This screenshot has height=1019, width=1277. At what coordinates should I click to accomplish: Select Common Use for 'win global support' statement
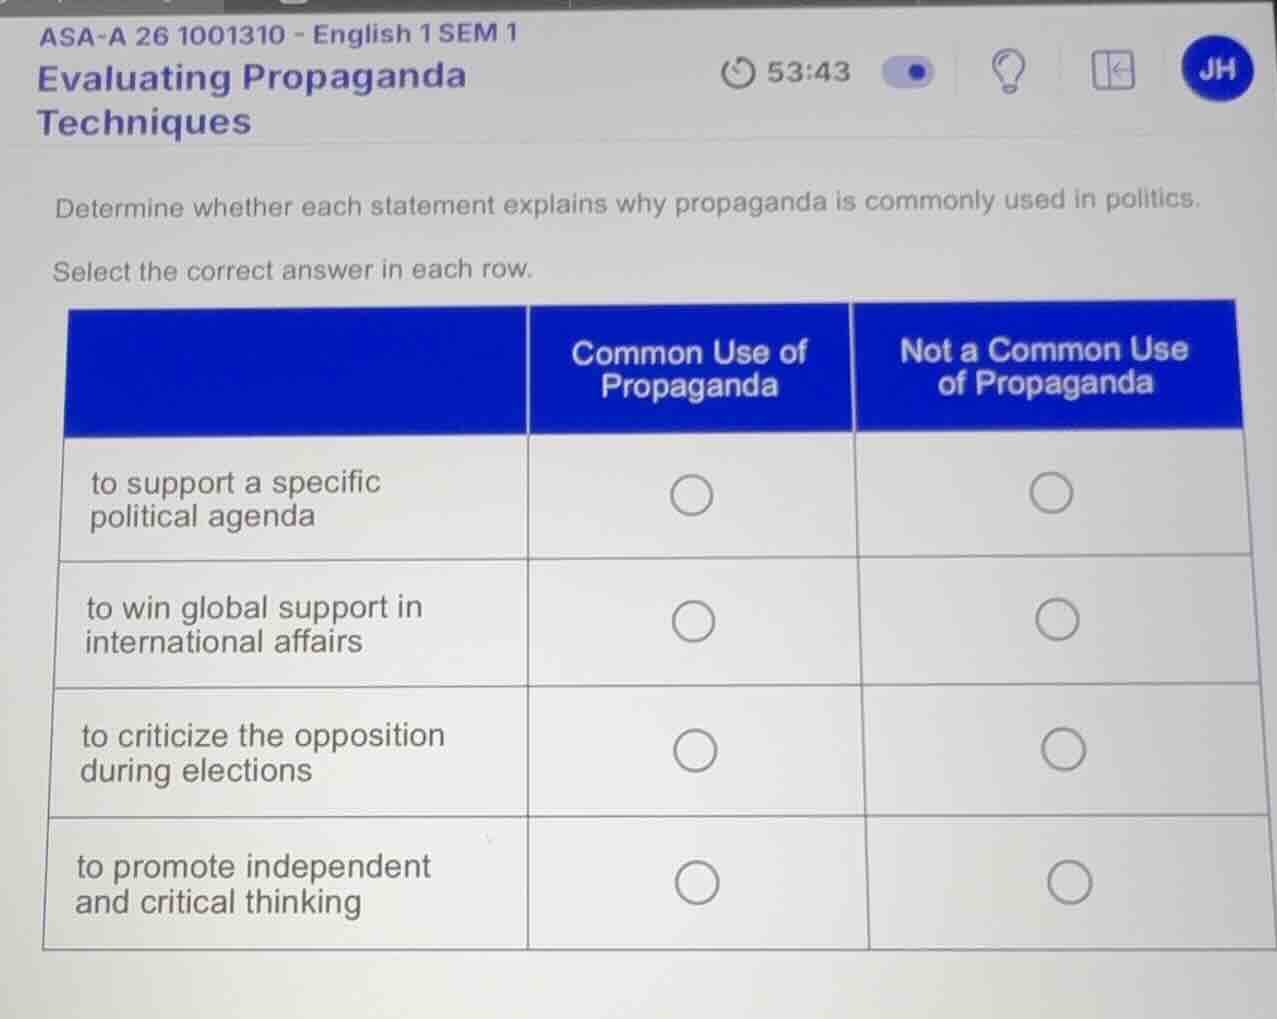pos(691,621)
